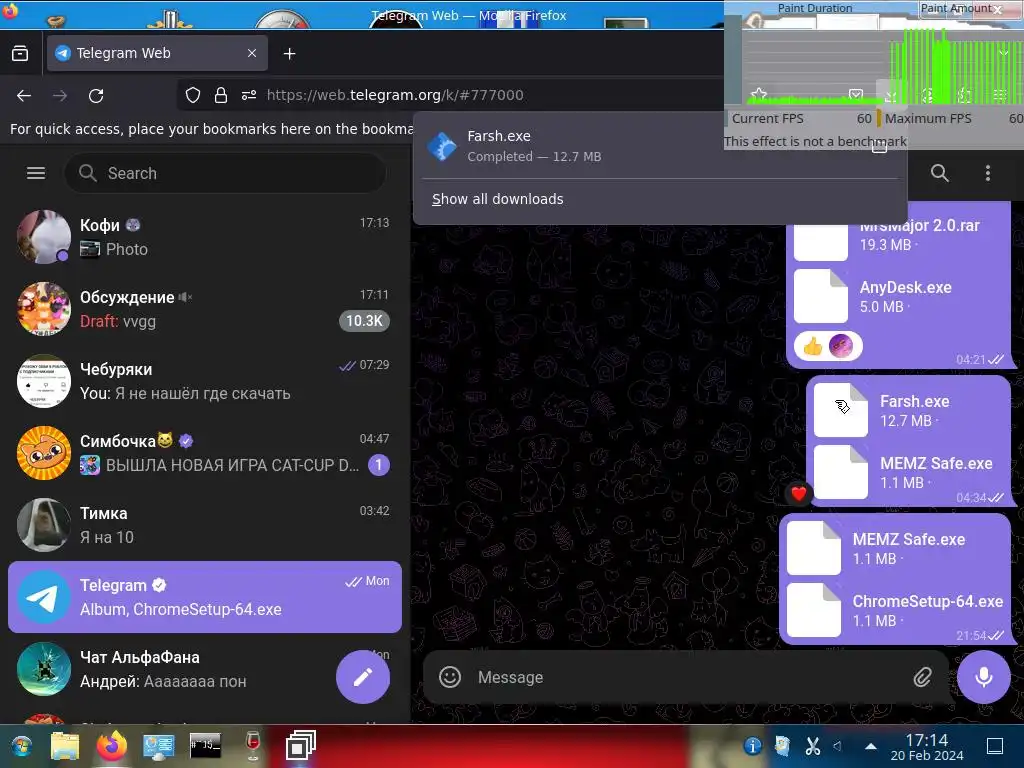This screenshot has width=1024, height=768.
Task: Click the red heart reaction
Action: (799, 494)
